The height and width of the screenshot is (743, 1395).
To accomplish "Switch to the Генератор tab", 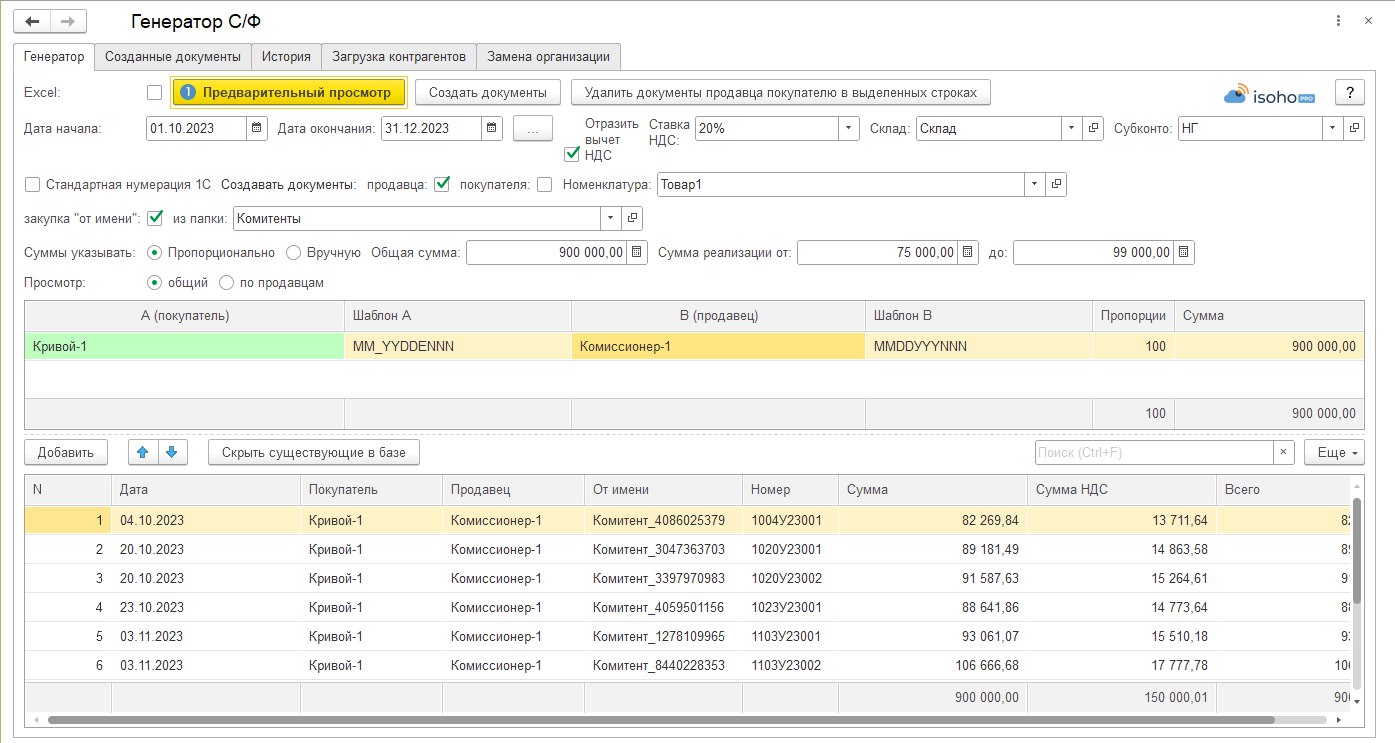I will click(54, 57).
